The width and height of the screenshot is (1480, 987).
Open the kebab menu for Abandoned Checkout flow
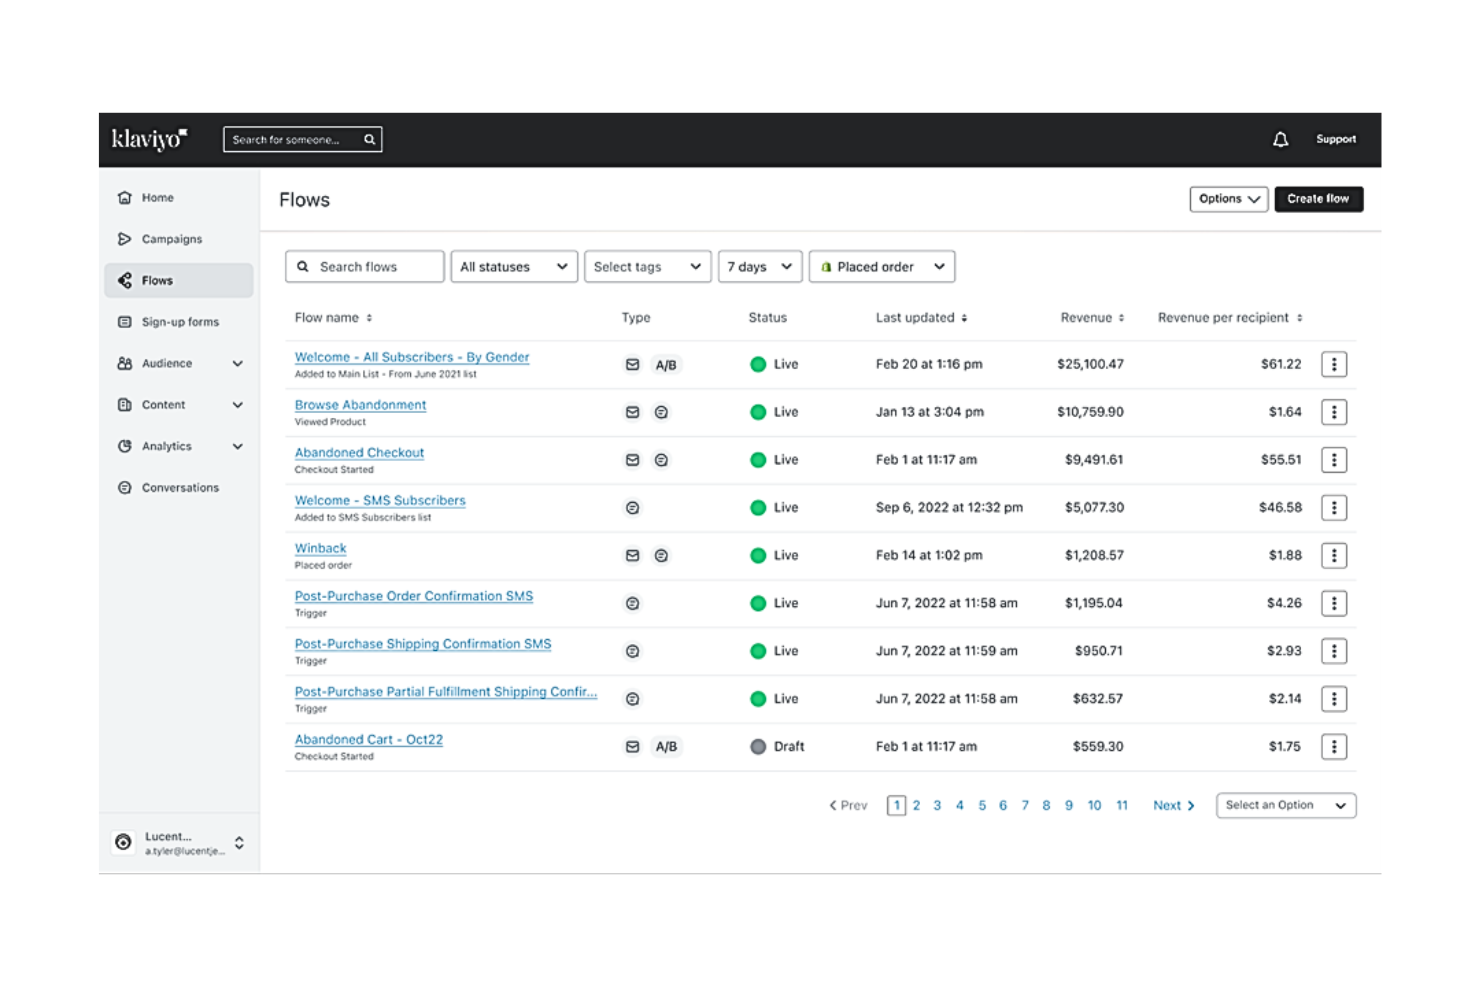(1334, 459)
